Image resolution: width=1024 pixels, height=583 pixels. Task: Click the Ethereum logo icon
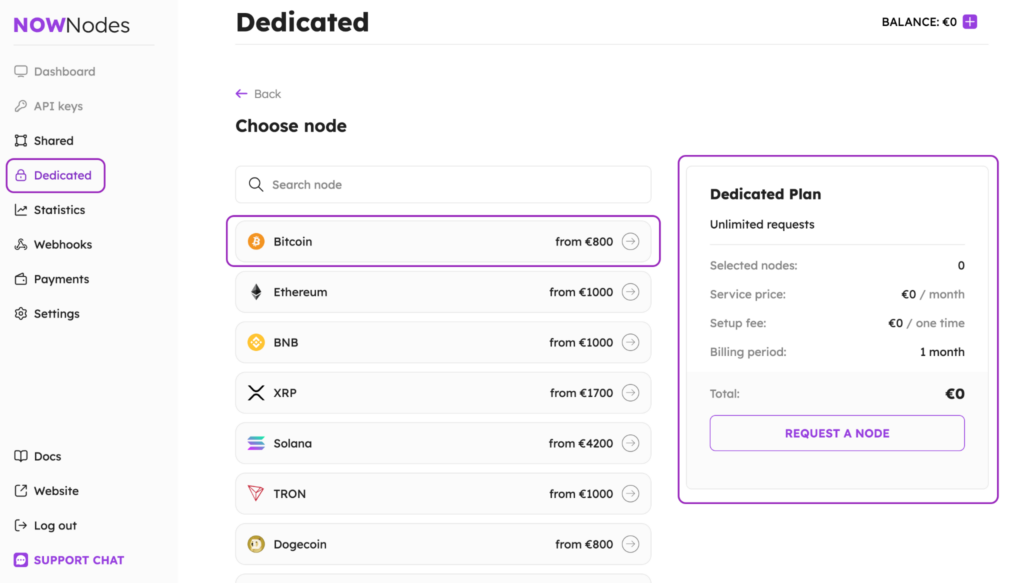tap(256, 292)
